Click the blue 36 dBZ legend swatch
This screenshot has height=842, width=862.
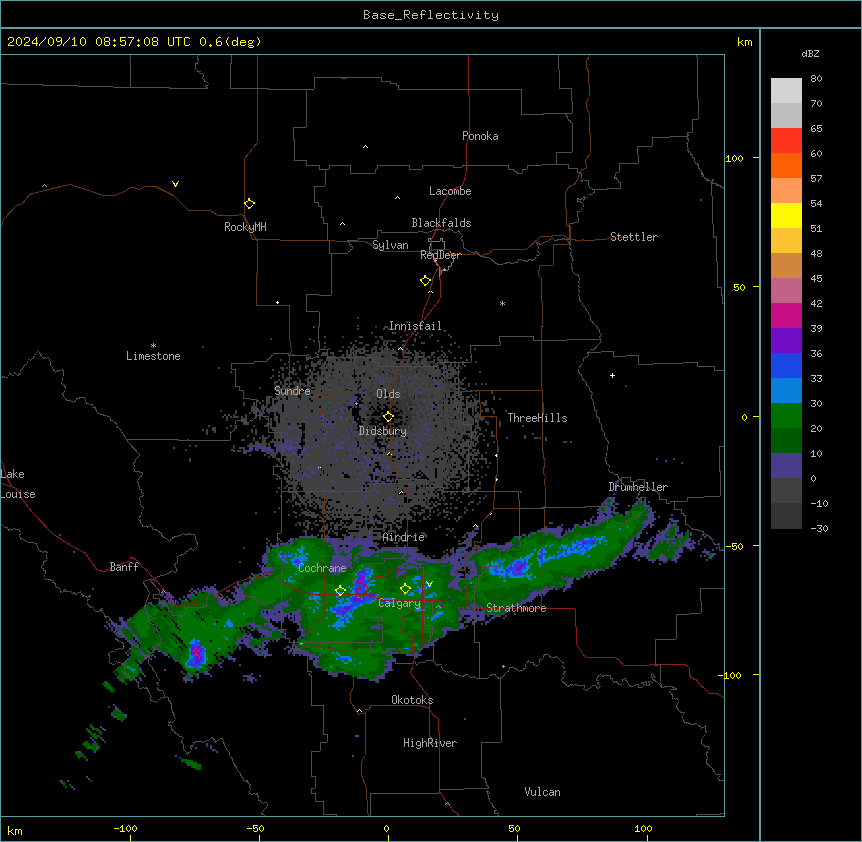[x=786, y=365]
